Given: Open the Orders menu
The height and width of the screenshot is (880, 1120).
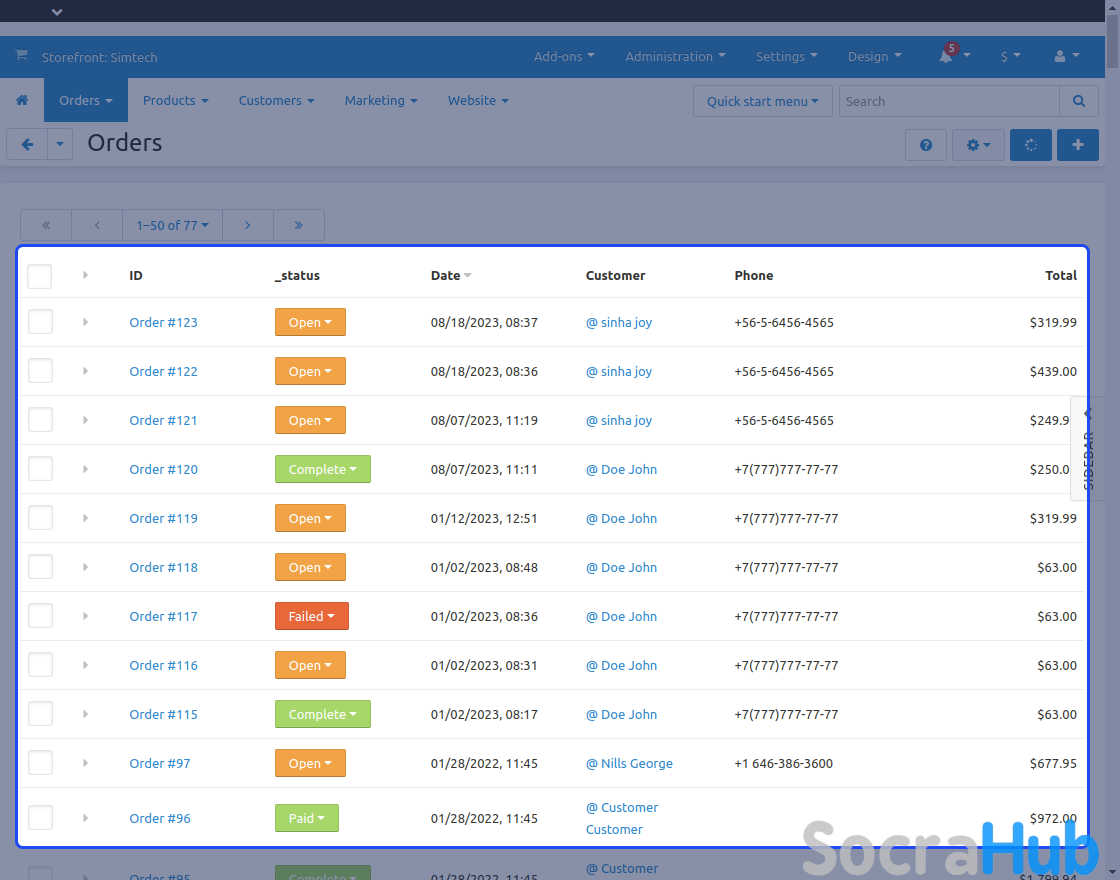Looking at the screenshot, I should pyautogui.click(x=86, y=101).
